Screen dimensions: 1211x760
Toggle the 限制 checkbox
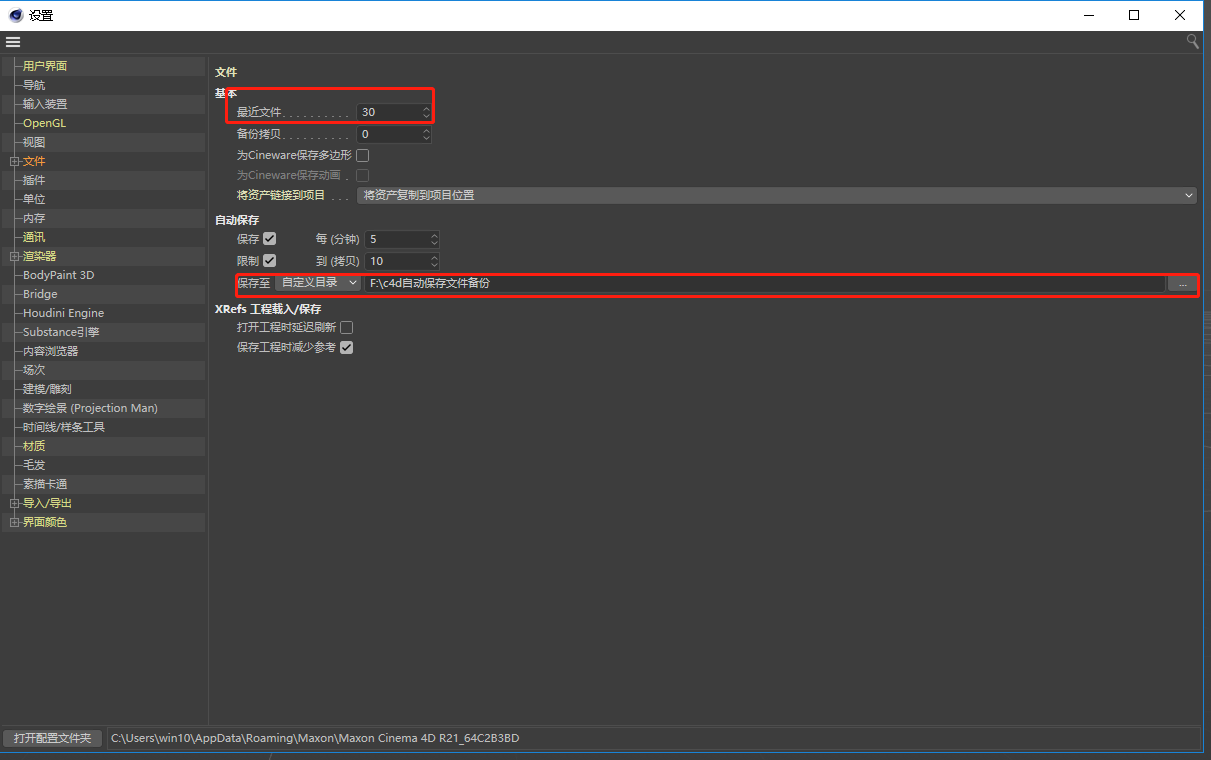pyautogui.click(x=269, y=260)
